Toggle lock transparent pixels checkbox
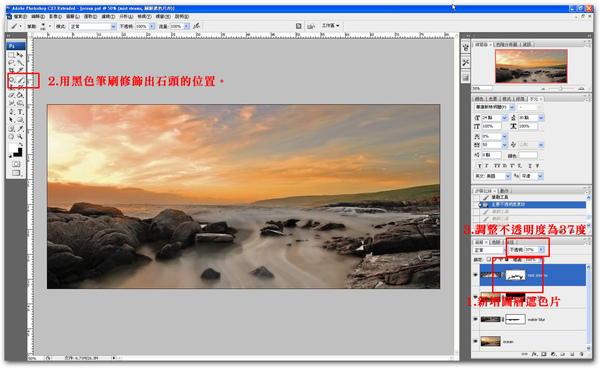Viewport: 600px width, 368px height. click(488, 259)
